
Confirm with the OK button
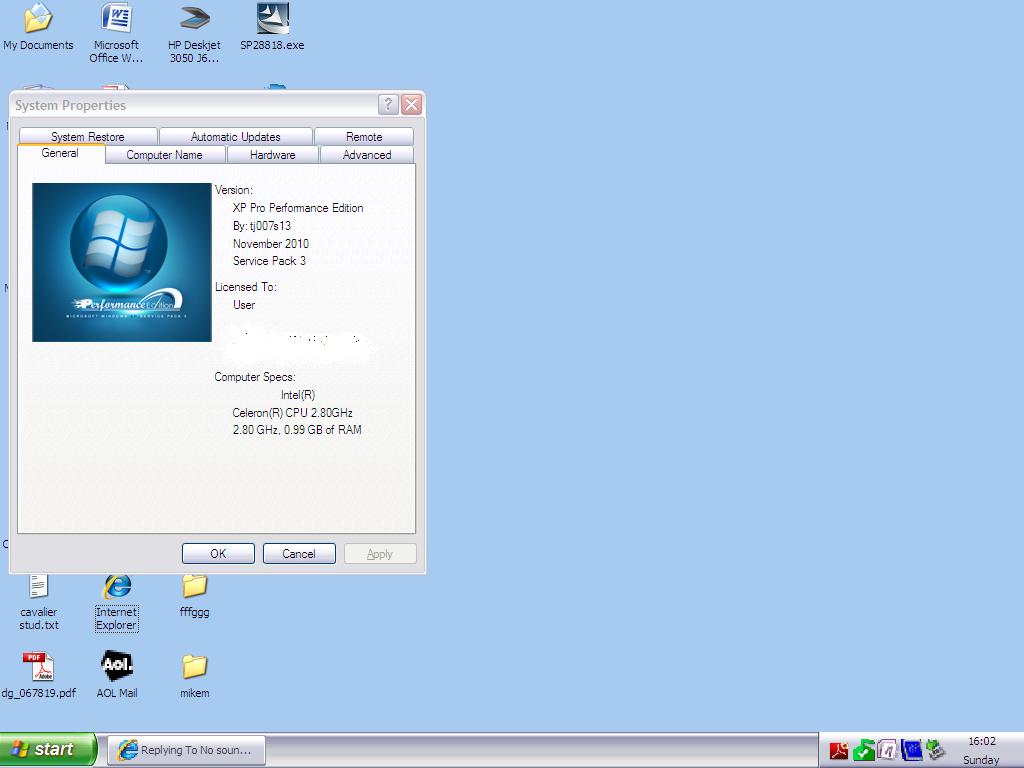click(218, 554)
